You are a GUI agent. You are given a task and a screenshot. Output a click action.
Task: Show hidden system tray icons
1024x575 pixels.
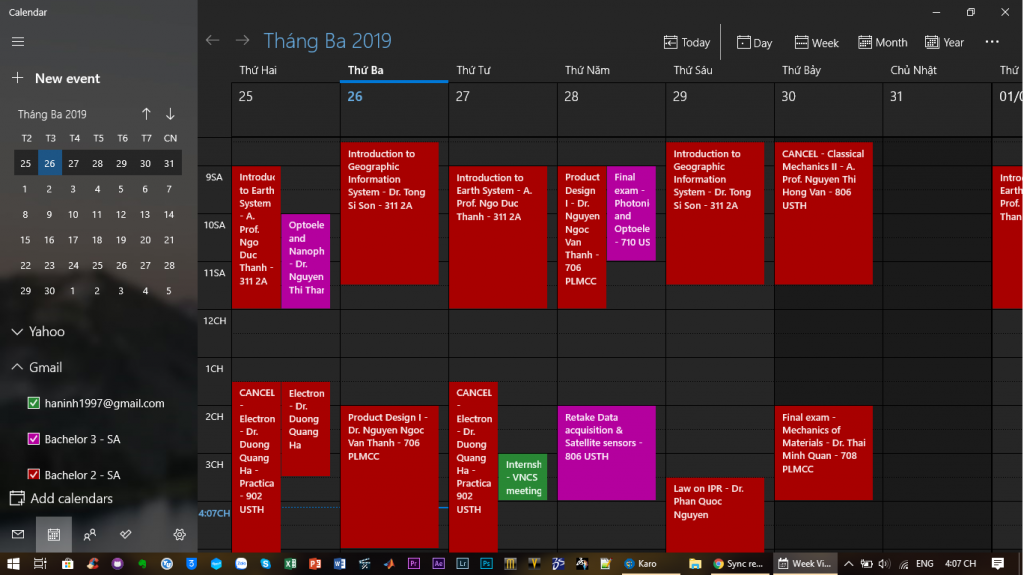tap(848, 563)
